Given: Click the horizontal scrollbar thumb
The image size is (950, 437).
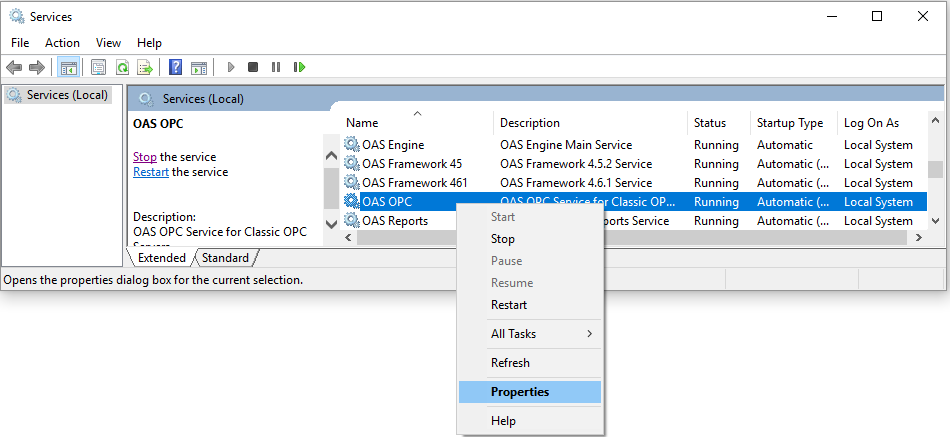Looking at the screenshot, I should (632, 238).
